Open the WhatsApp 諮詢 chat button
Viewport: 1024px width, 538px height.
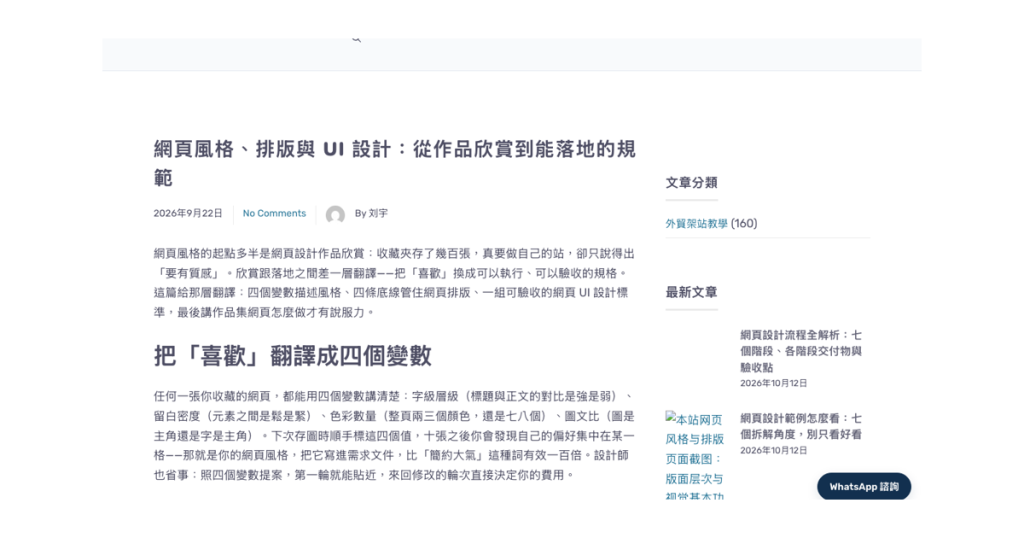pyautogui.click(x=864, y=486)
